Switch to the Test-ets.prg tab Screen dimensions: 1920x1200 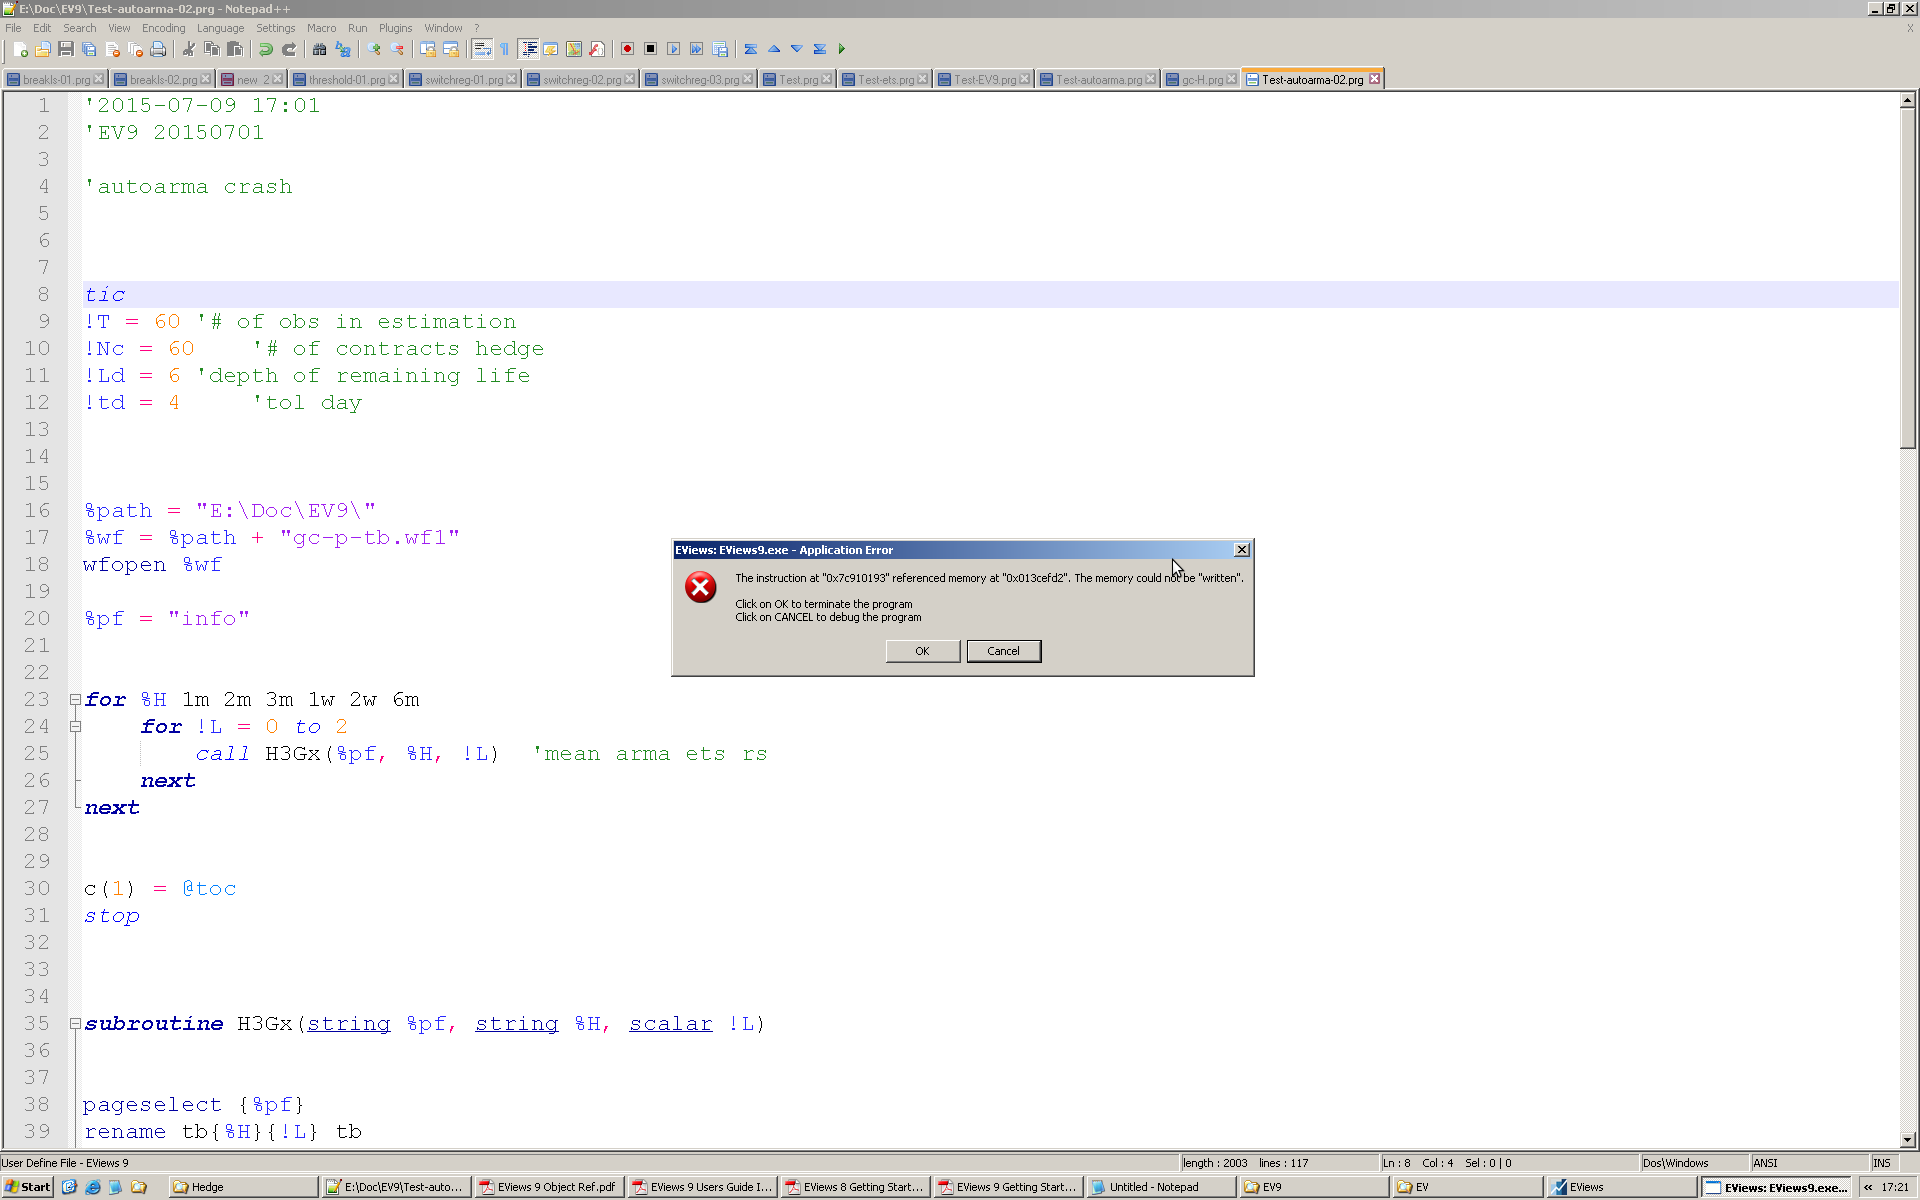(884, 80)
